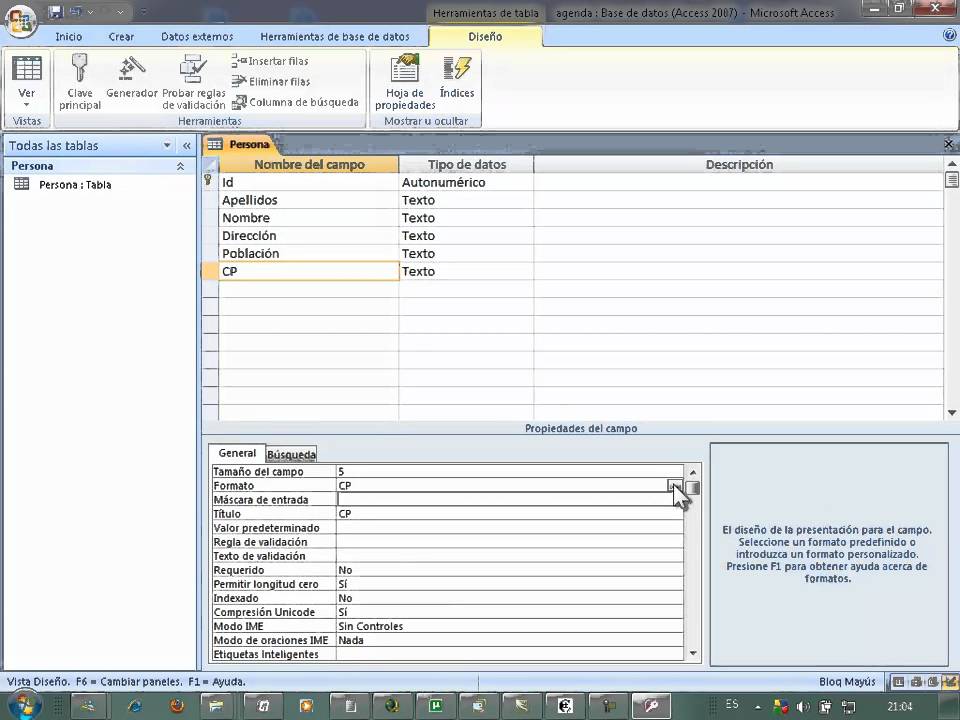Run Probar reglas de validación
Viewport: 960px width, 720px height.
[x=193, y=81]
